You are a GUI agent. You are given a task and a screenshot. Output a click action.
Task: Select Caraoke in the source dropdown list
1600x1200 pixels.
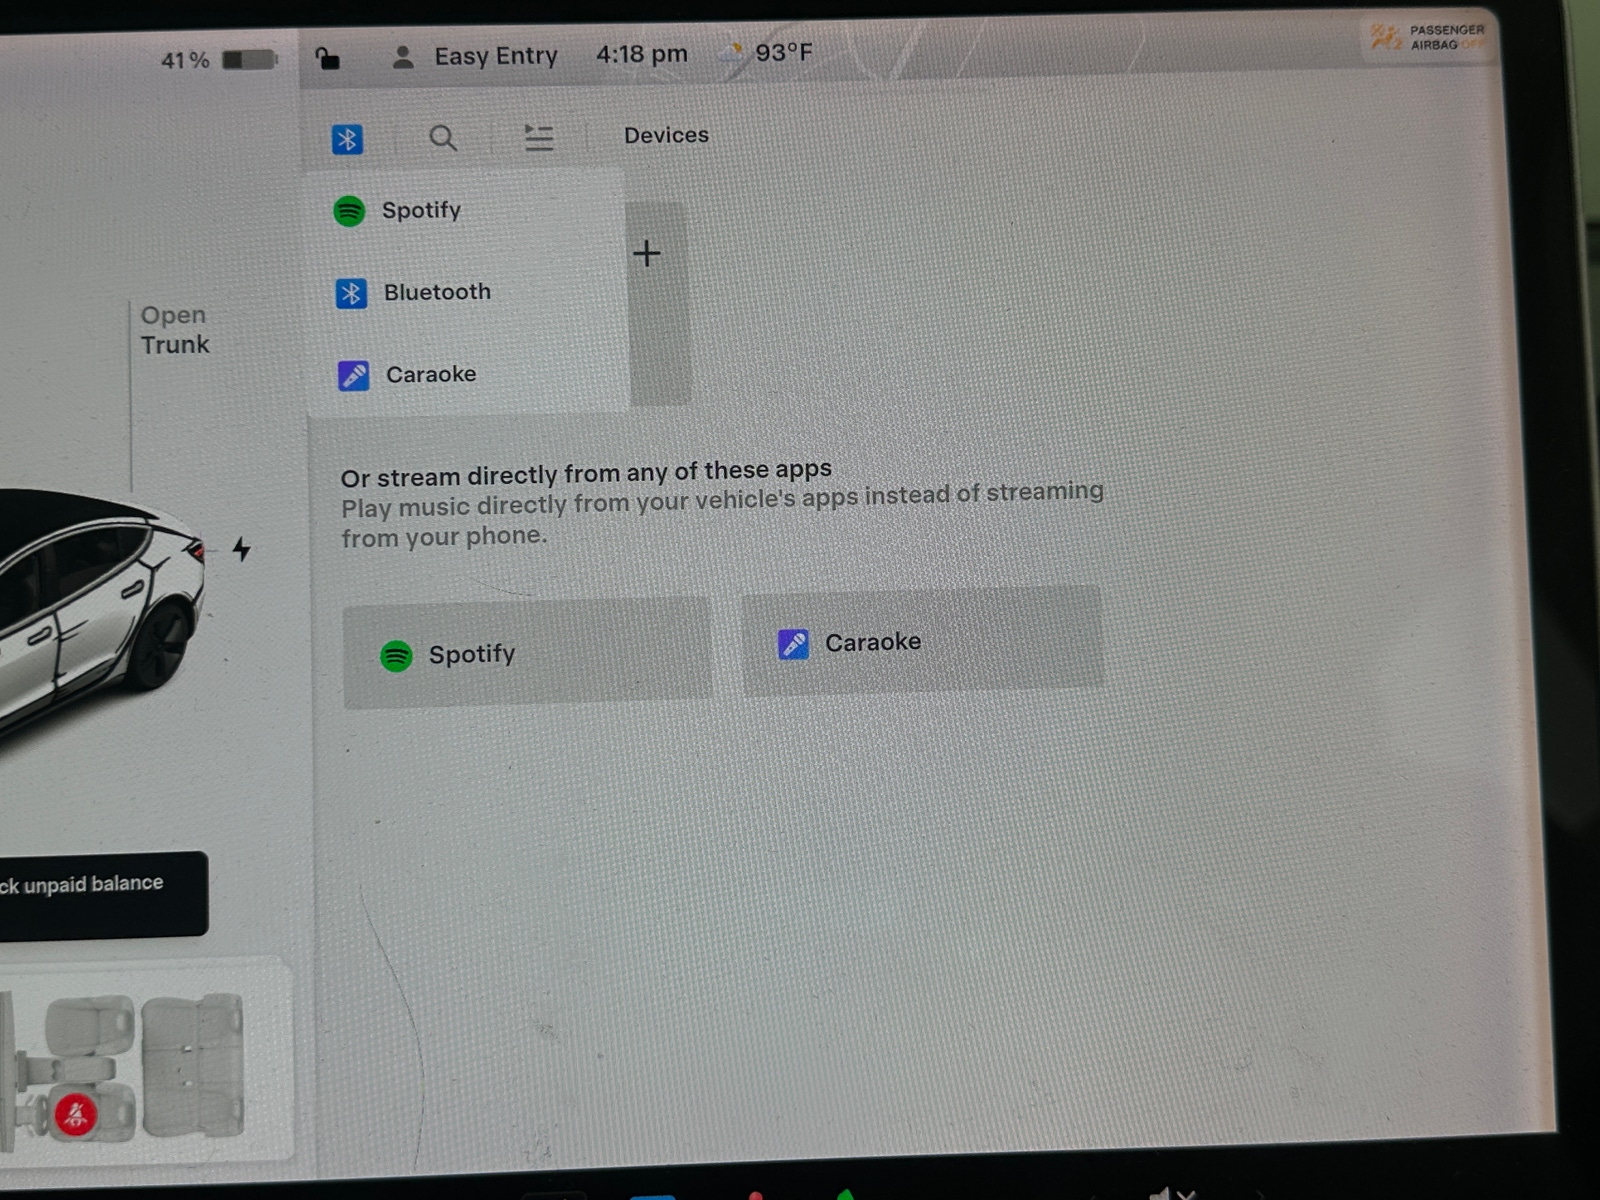469,375
